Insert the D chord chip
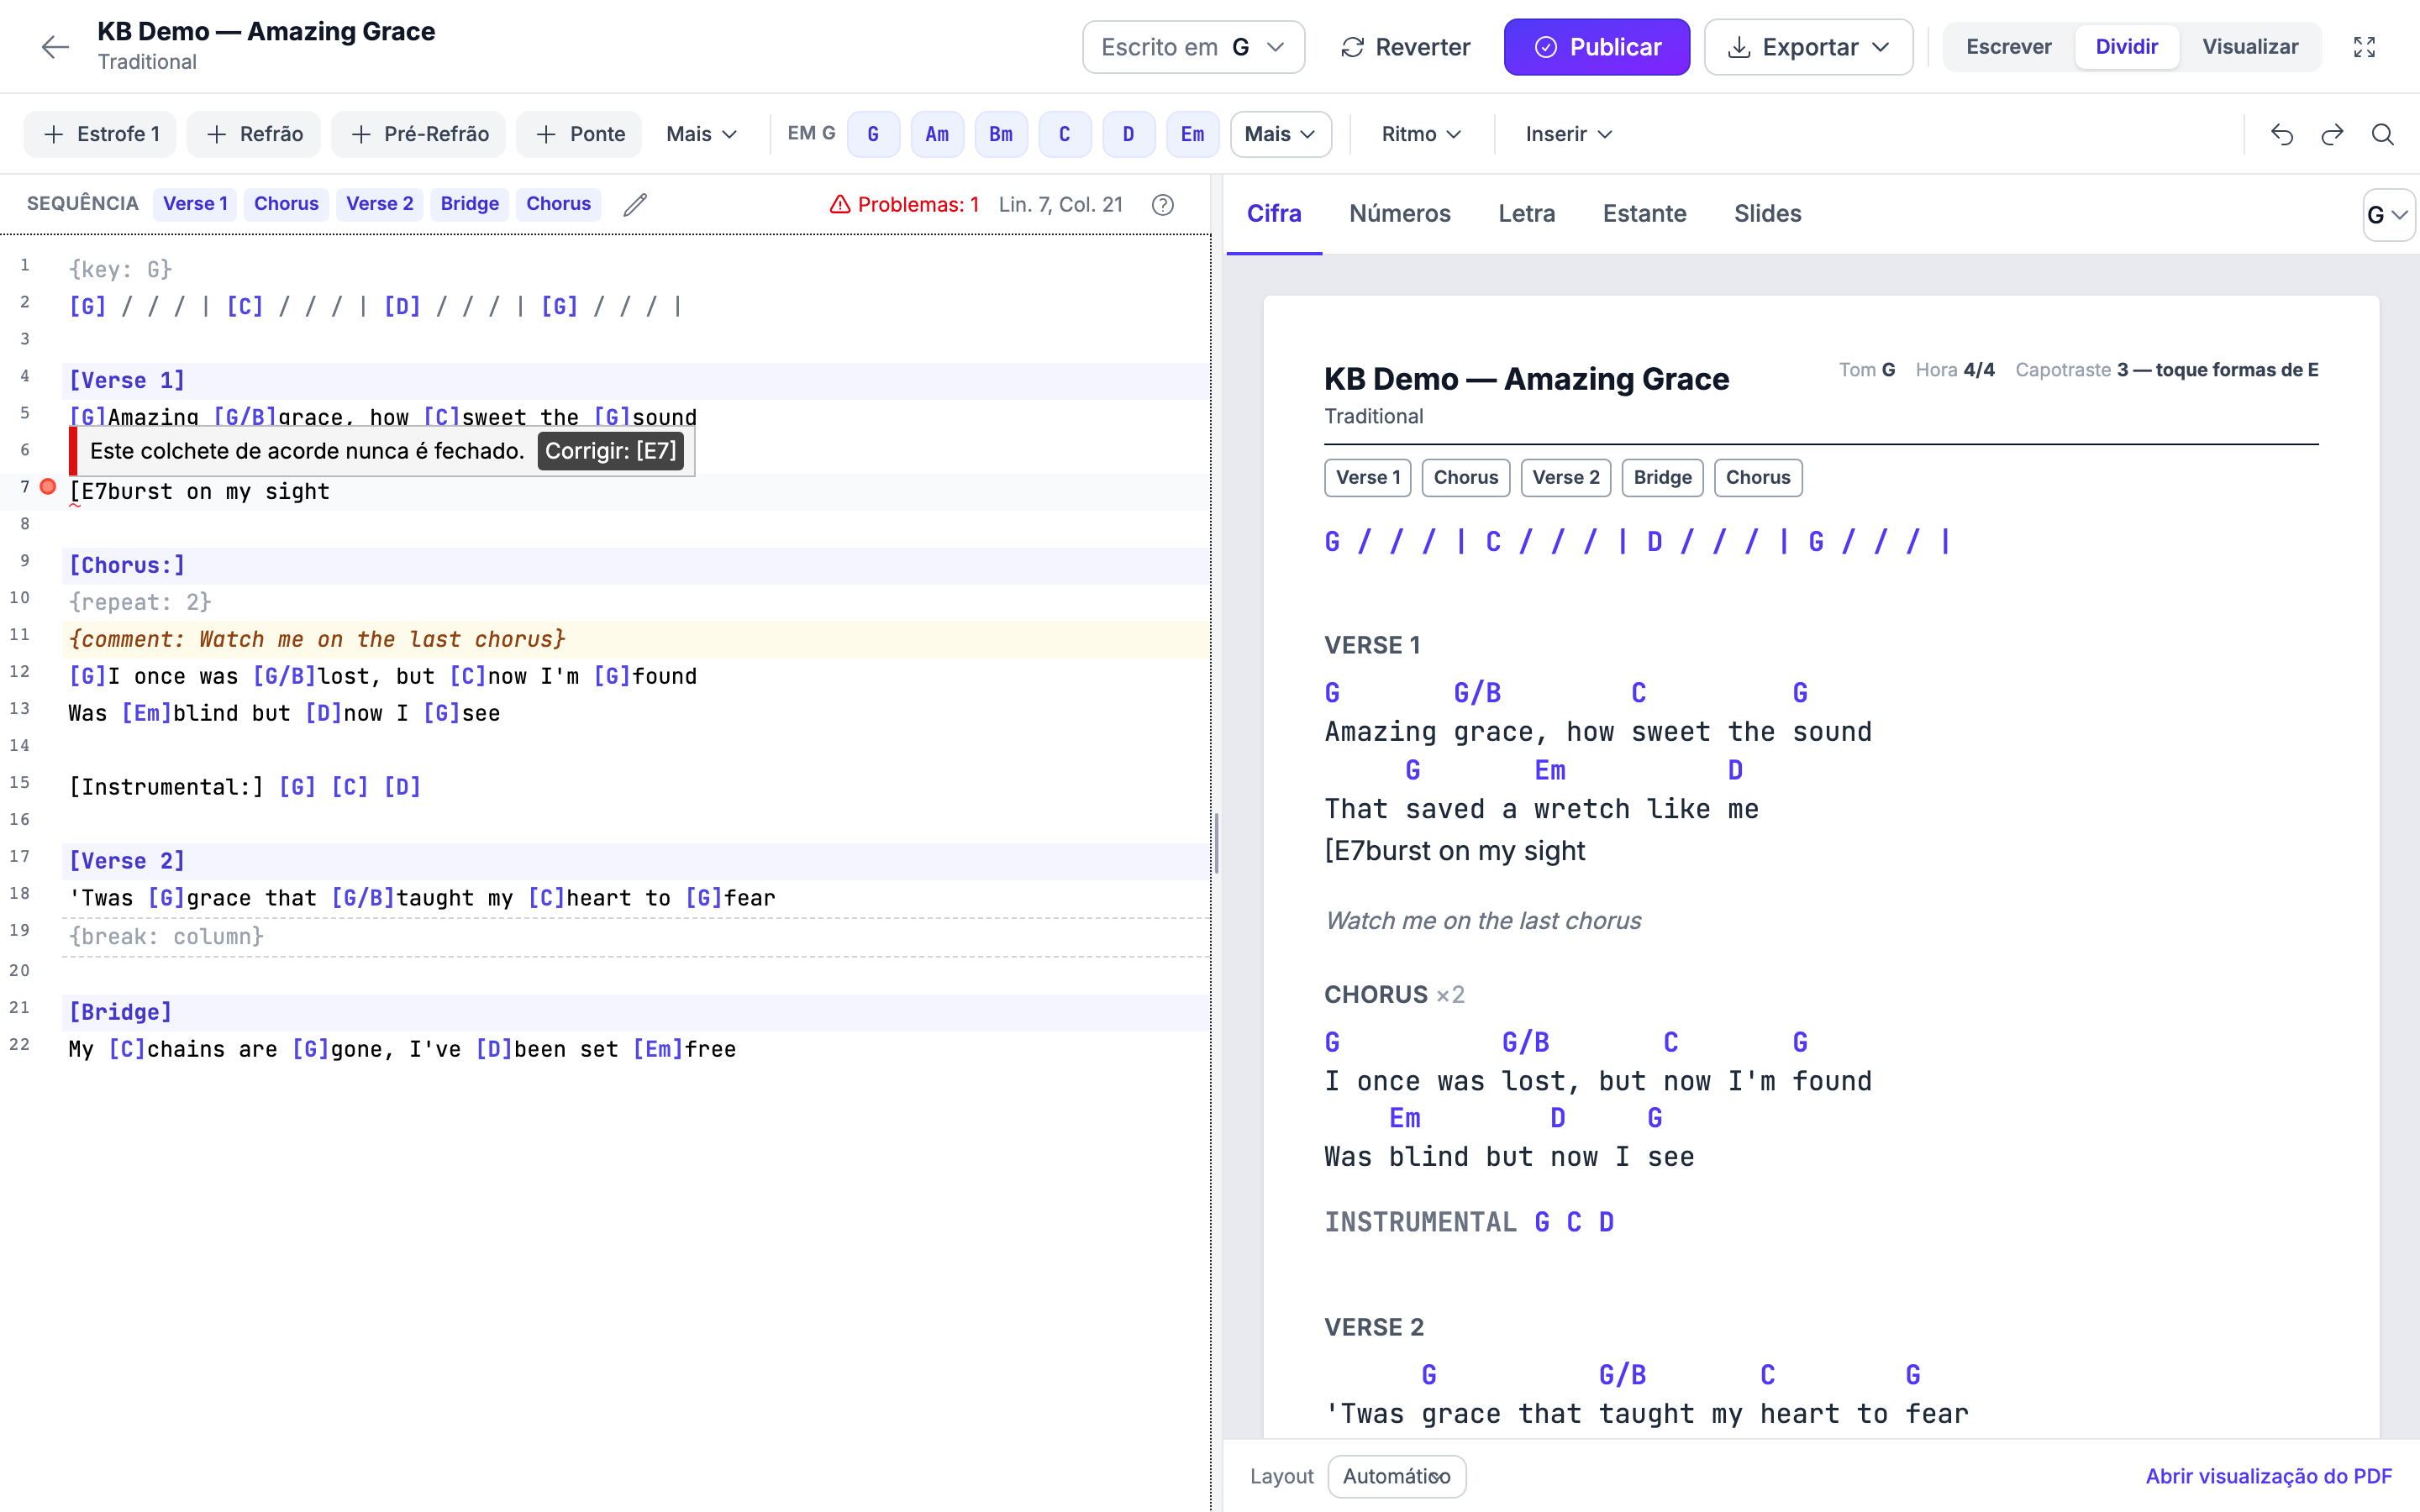The height and width of the screenshot is (1512, 2420). 1128,134
